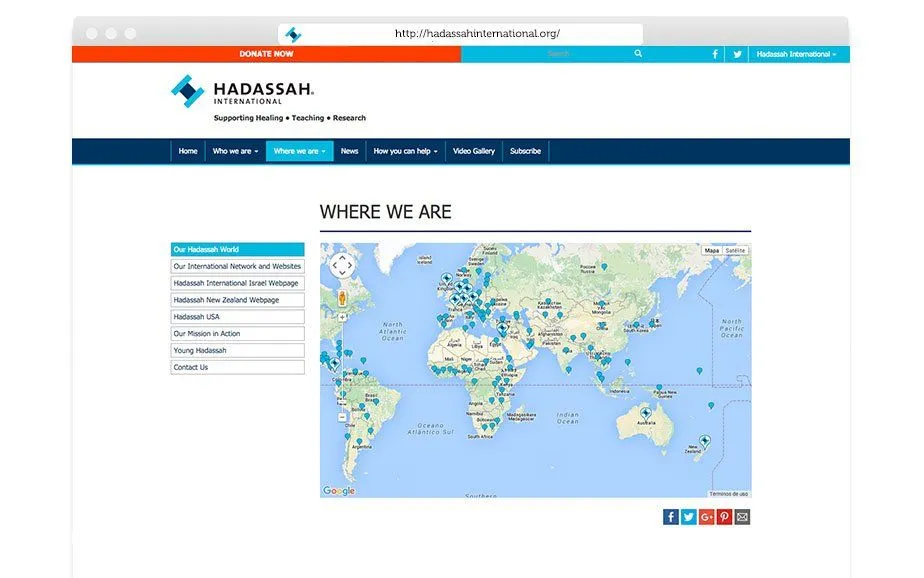Share page via Facebook share button
Image resolution: width=924 pixels, height=578 pixels.
[x=671, y=517]
